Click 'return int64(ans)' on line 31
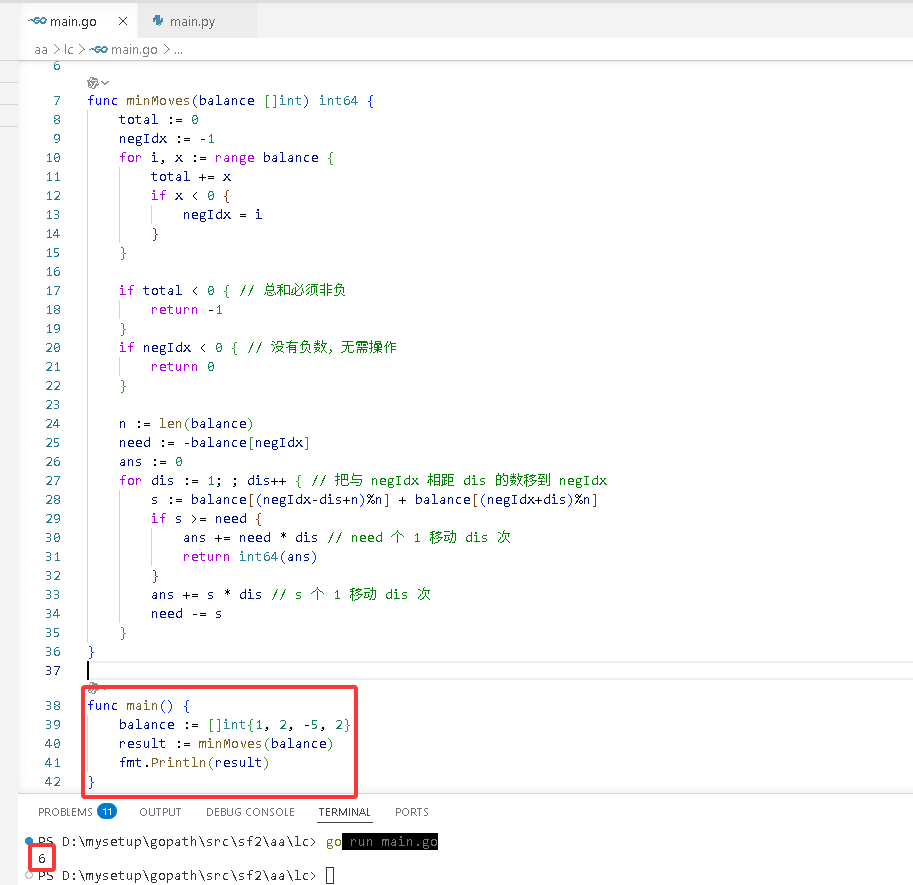Viewport: 913px width, 885px height. coord(250,557)
